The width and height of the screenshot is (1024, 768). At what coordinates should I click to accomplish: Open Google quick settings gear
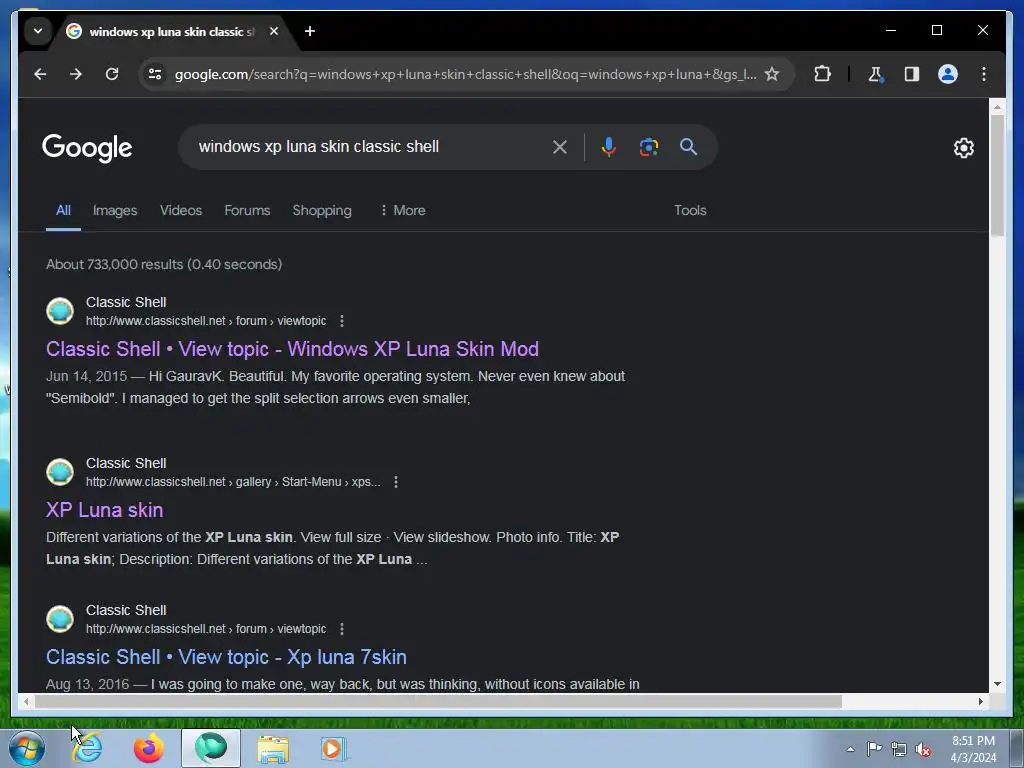pos(963,148)
